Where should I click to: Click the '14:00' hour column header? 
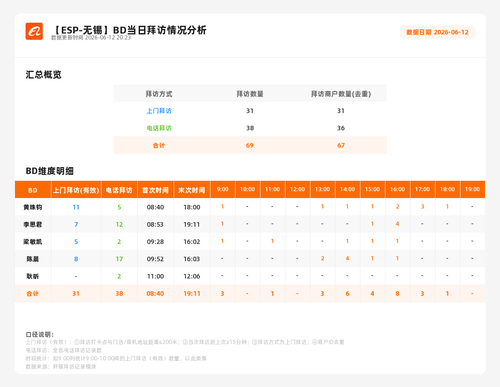click(x=347, y=189)
